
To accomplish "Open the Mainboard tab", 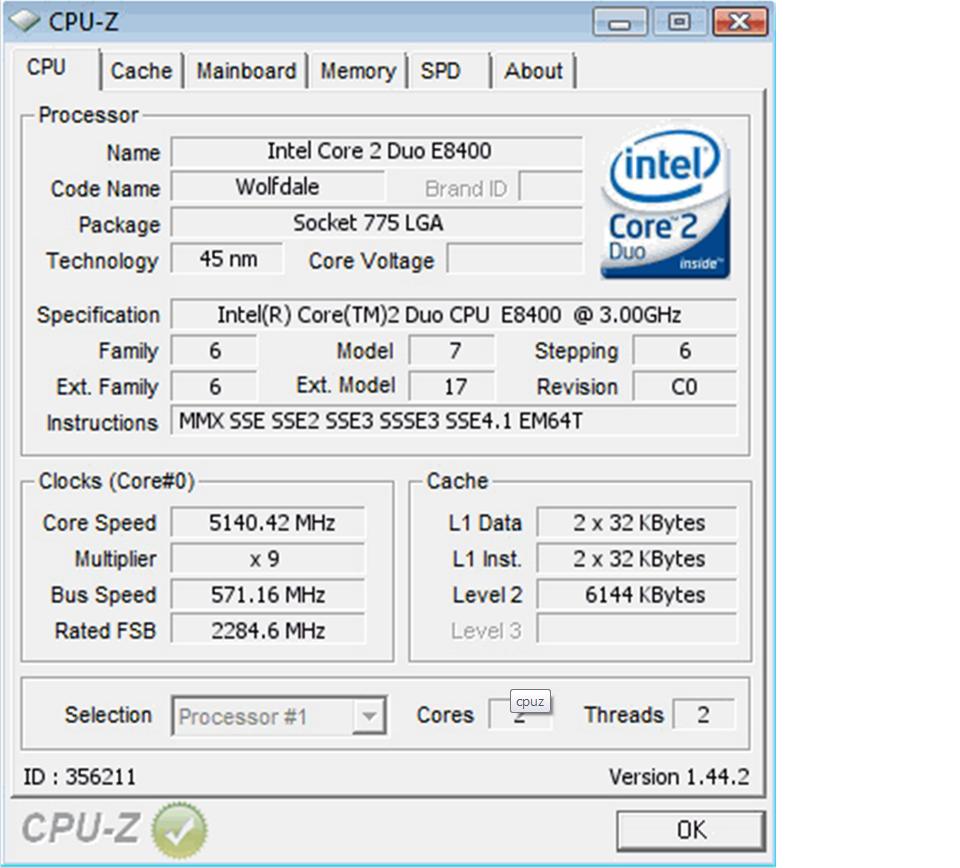I will tap(246, 71).
